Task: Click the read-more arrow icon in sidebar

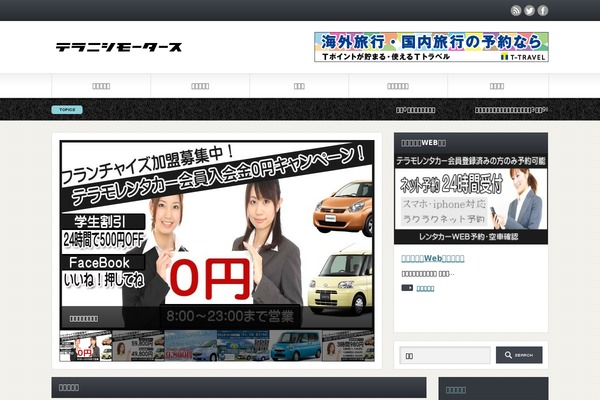Action: pos(407,288)
